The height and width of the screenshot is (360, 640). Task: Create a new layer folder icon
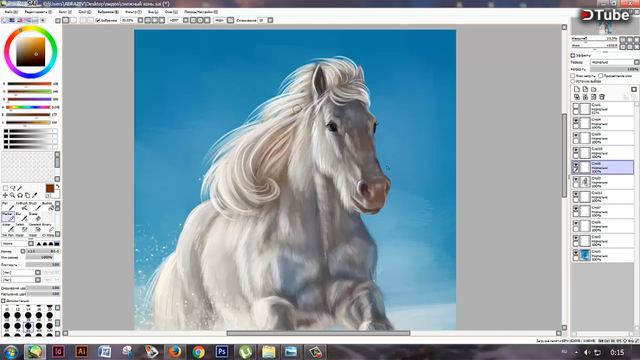[x=593, y=89]
